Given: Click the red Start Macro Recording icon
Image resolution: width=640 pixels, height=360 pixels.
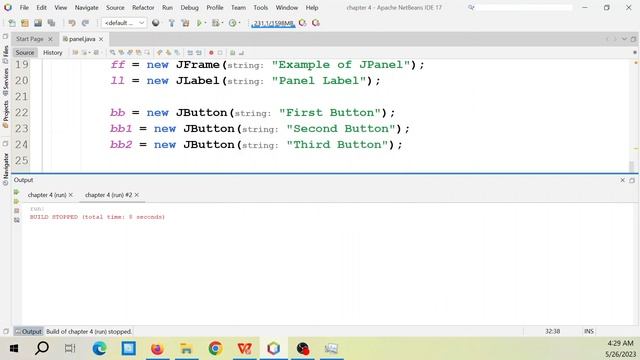Looking at the screenshot, I should 211,53.
